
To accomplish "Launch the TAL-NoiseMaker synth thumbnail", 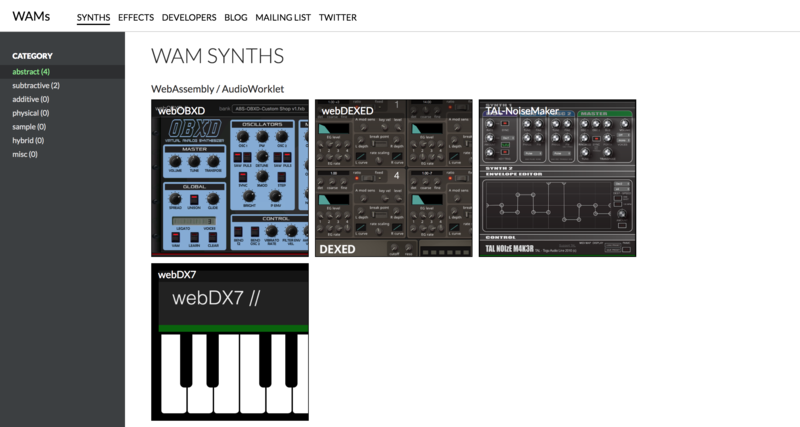I will point(557,178).
